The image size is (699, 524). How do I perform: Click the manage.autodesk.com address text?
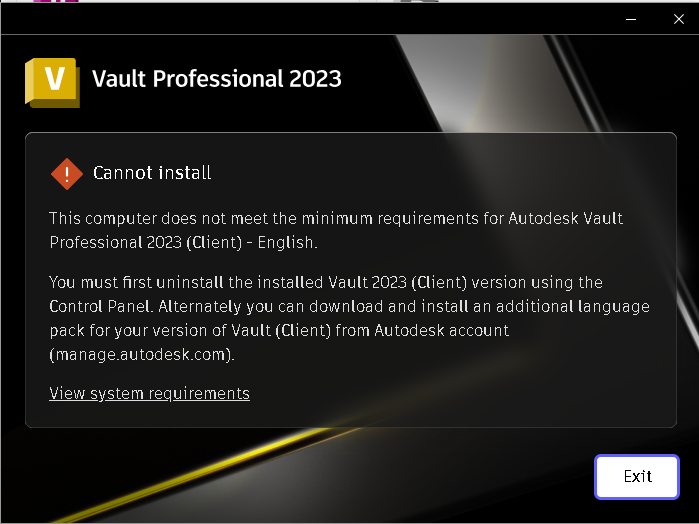142,354
